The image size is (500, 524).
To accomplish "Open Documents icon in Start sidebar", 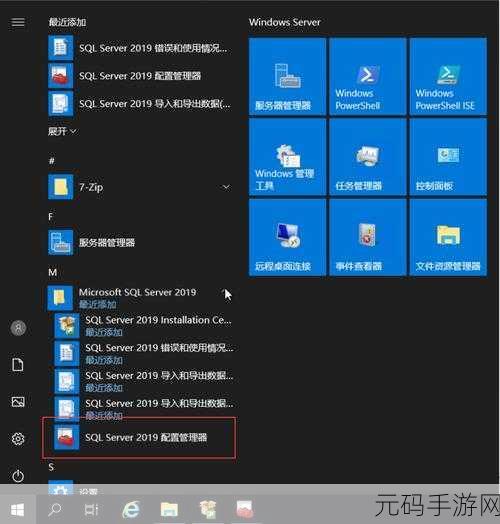I will click(x=18, y=365).
